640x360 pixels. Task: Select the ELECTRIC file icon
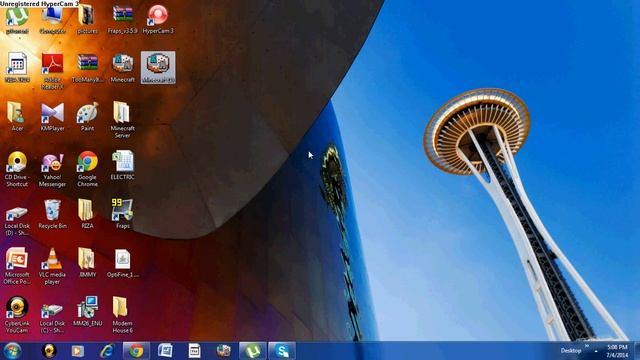coord(122,165)
